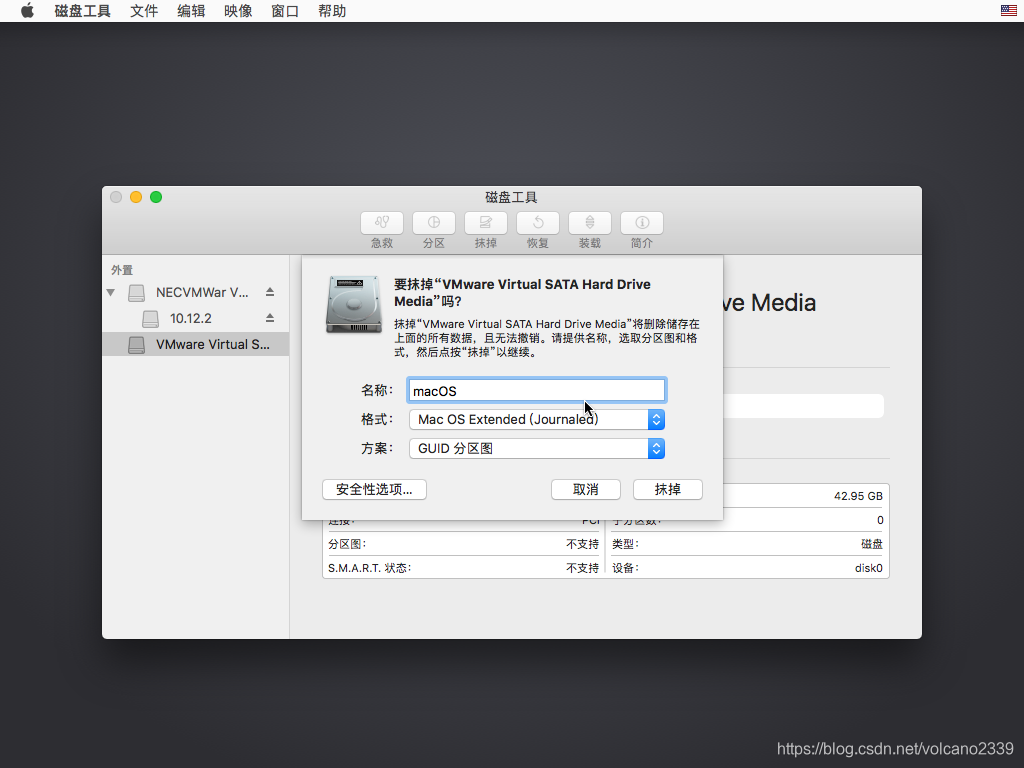Click the Mount (装载) toolbar icon
The image size is (1024, 768).
(590, 223)
